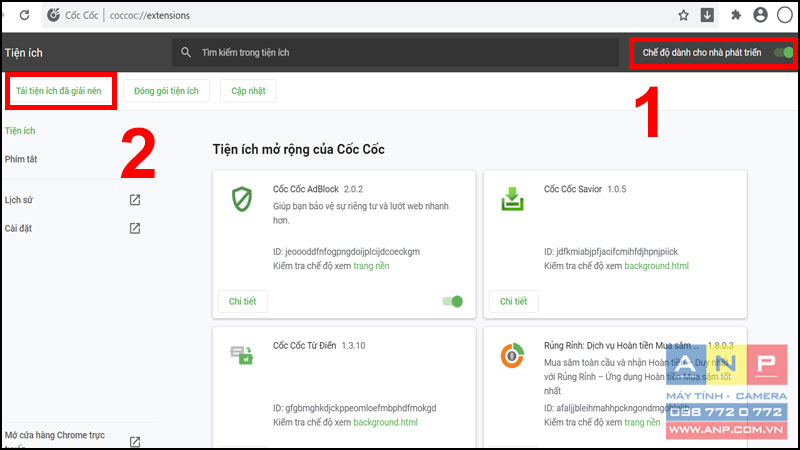The width and height of the screenshot is (800, 450).
Task: Click the Cốc Cốc Từ Điển icon
Action: click(x=242, y=355)
